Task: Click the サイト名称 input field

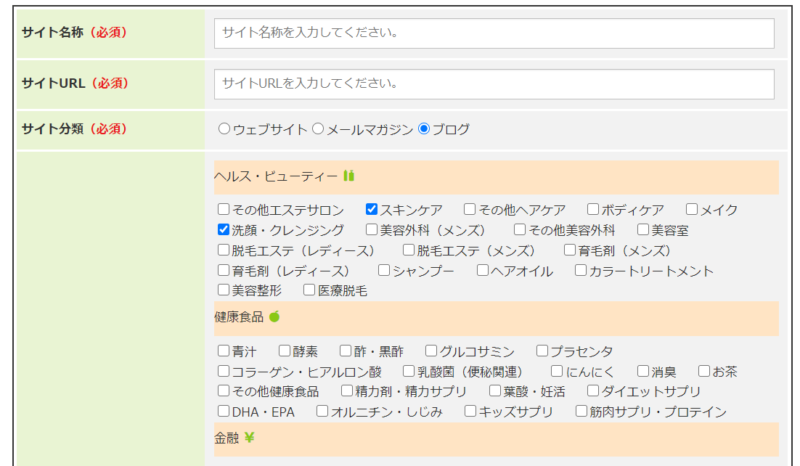Action: point(494,33)
